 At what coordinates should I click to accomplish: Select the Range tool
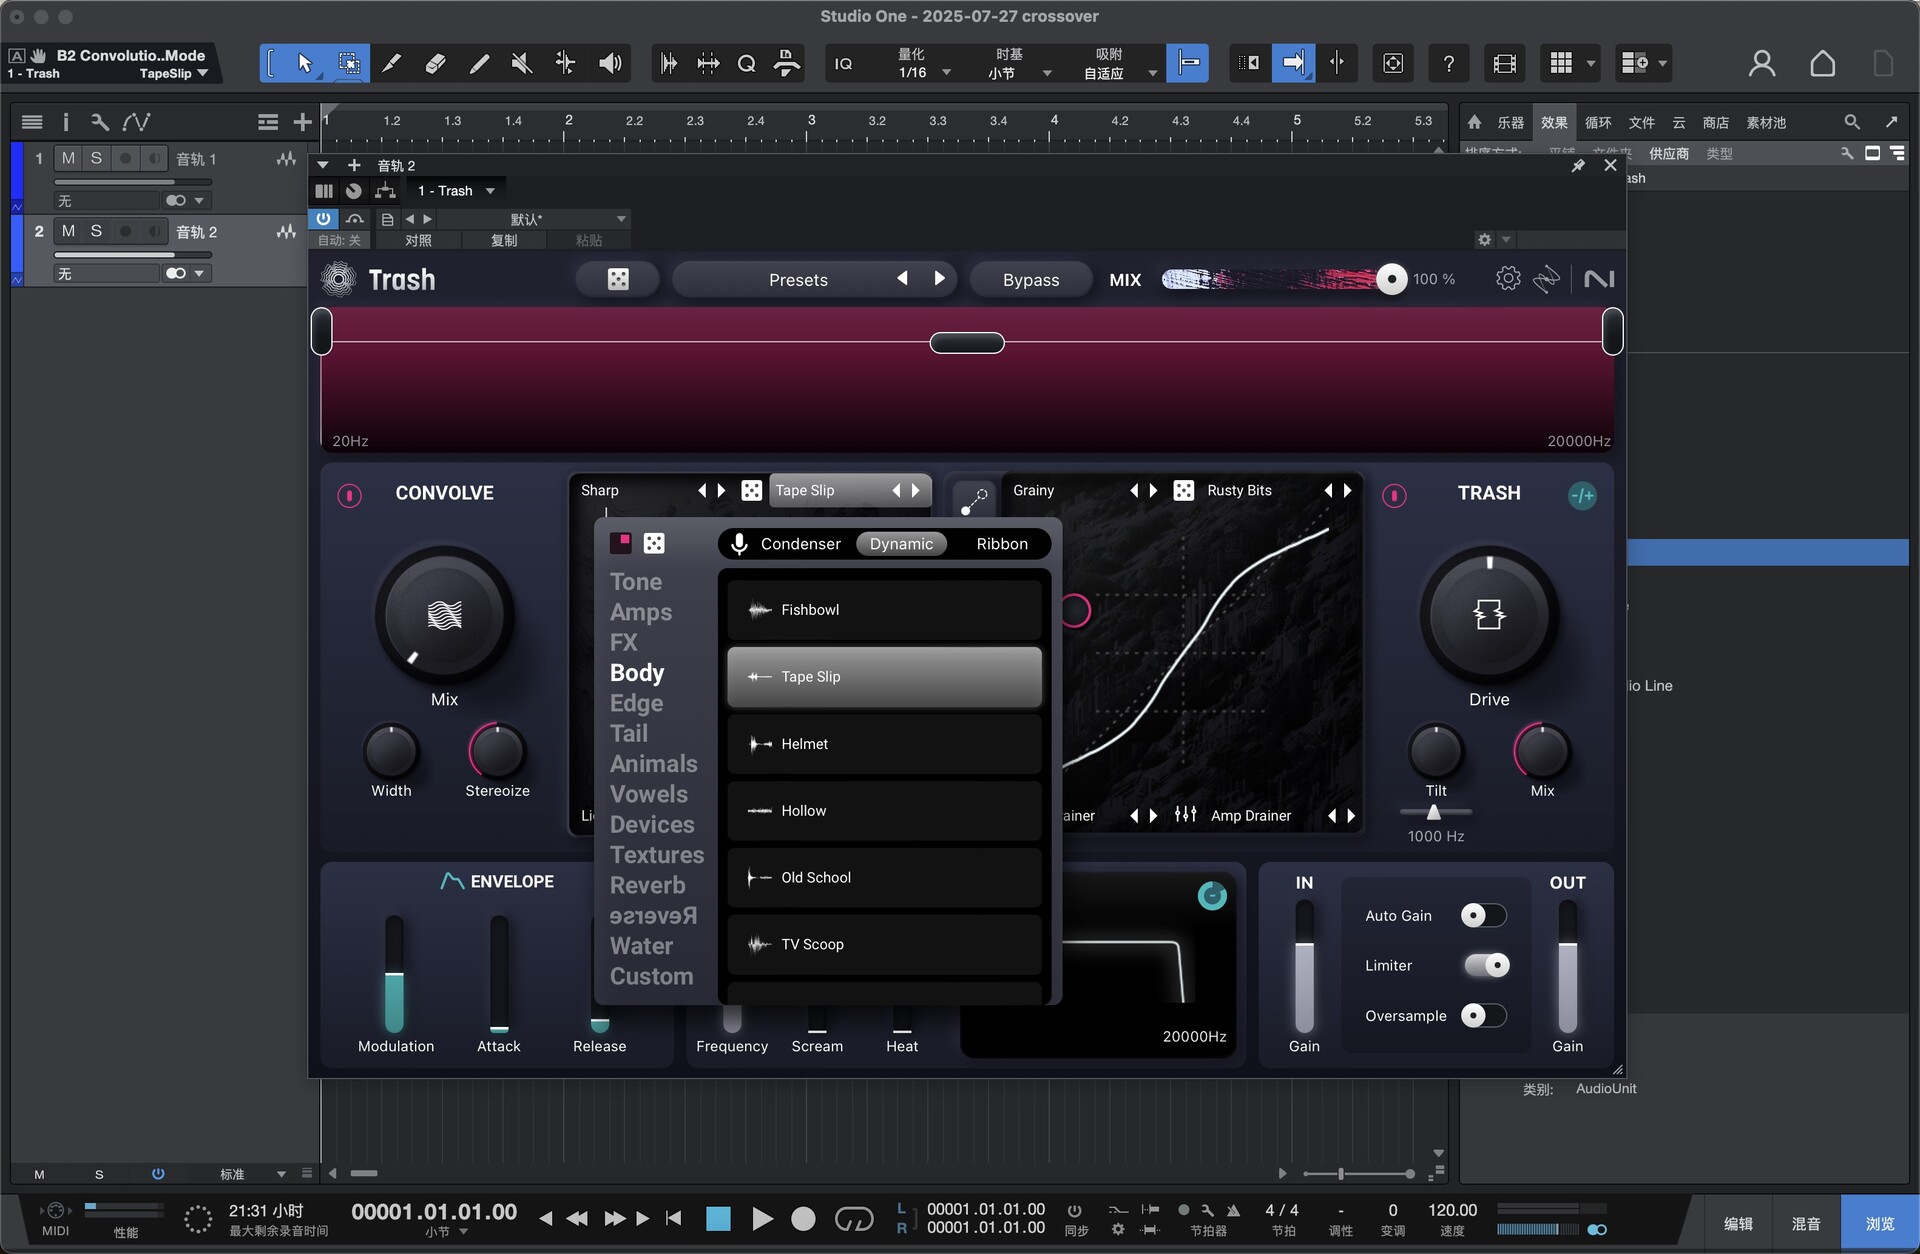pos(348,64)
